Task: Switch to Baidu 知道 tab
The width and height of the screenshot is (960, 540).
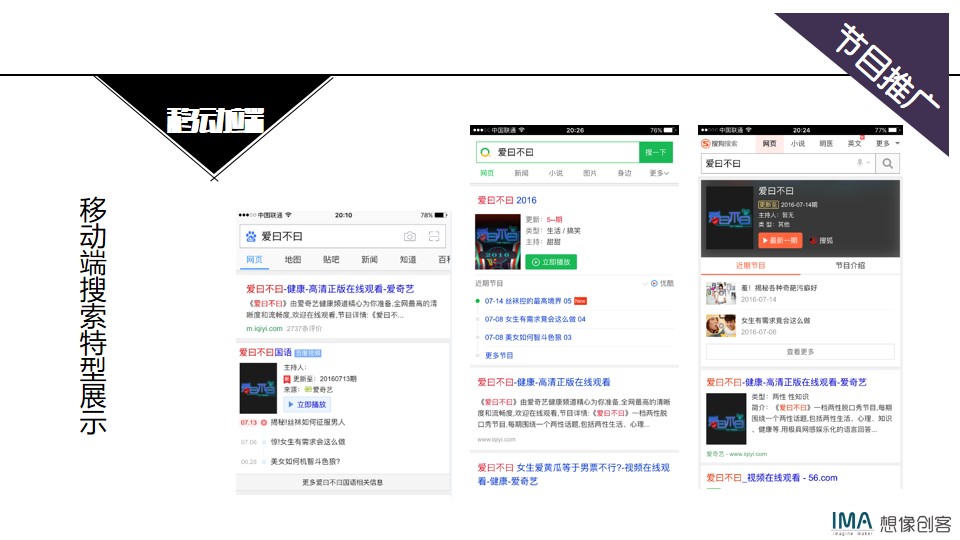Action: coord(408,260)
